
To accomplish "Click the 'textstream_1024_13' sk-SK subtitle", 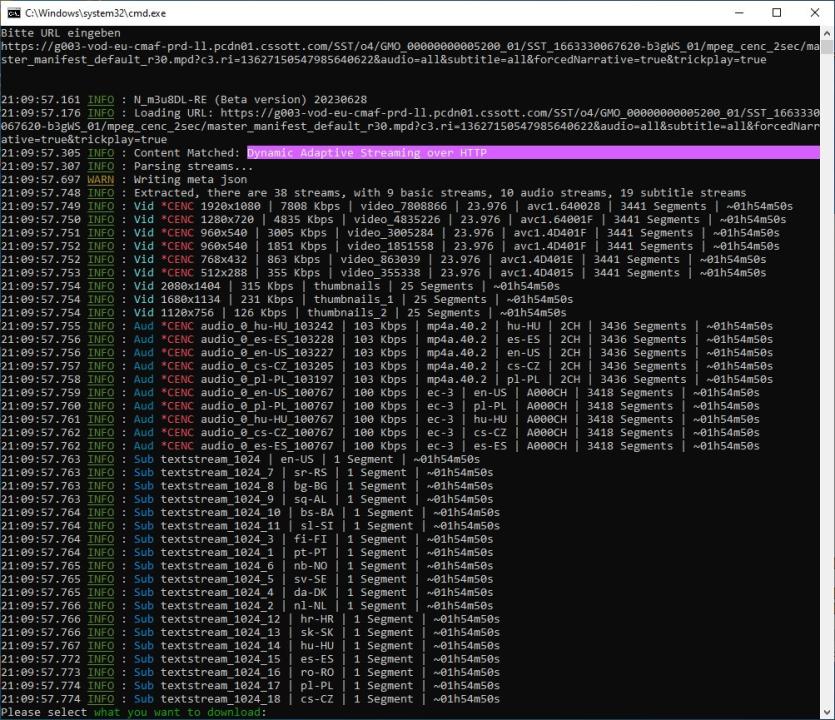I will [x=250, y=632].
